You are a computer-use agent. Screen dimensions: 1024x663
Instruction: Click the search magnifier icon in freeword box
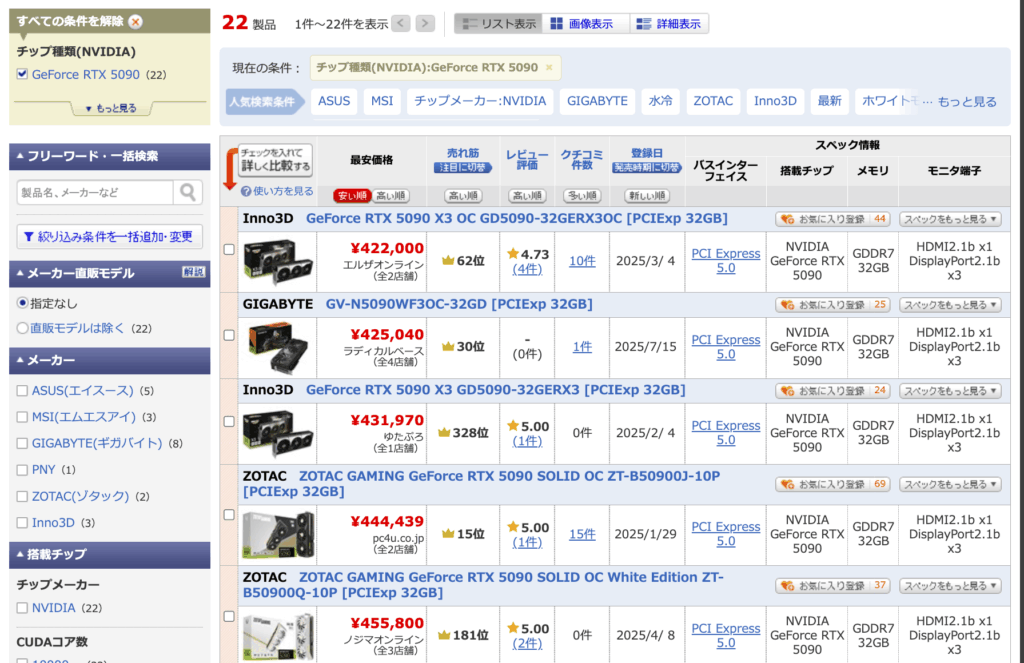click(187, 192)
